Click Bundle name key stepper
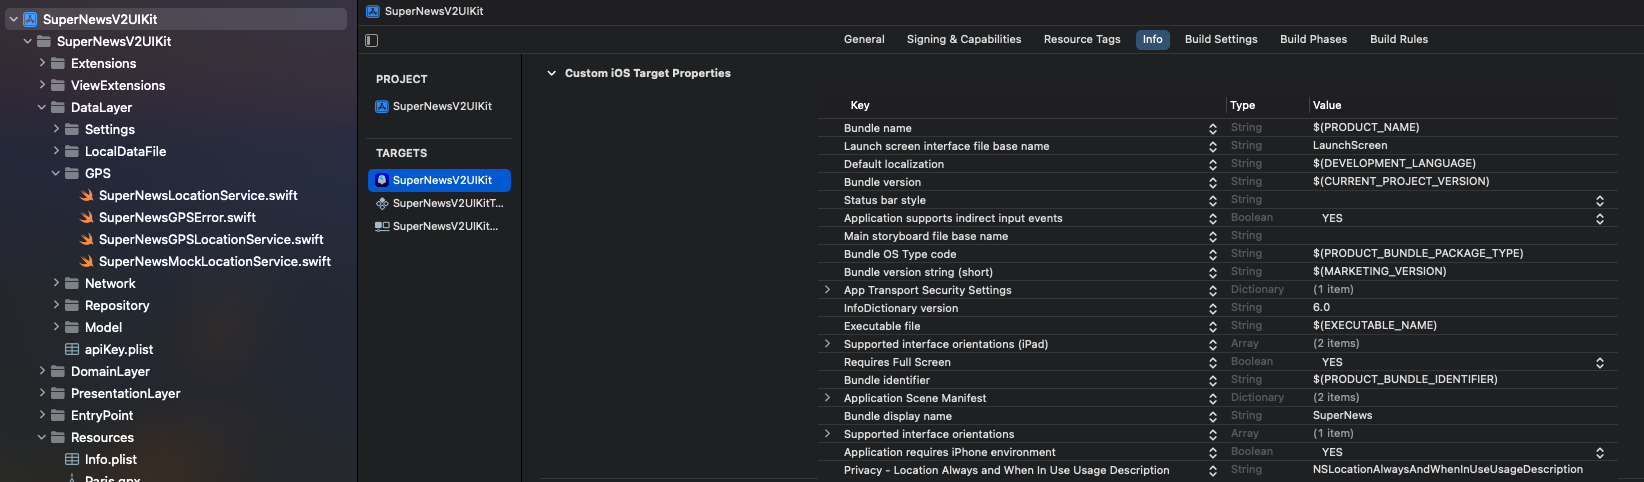Image resolution: width=1644 pixels, height=482 pixels. pyautogui.click(x=1213, y=128)
